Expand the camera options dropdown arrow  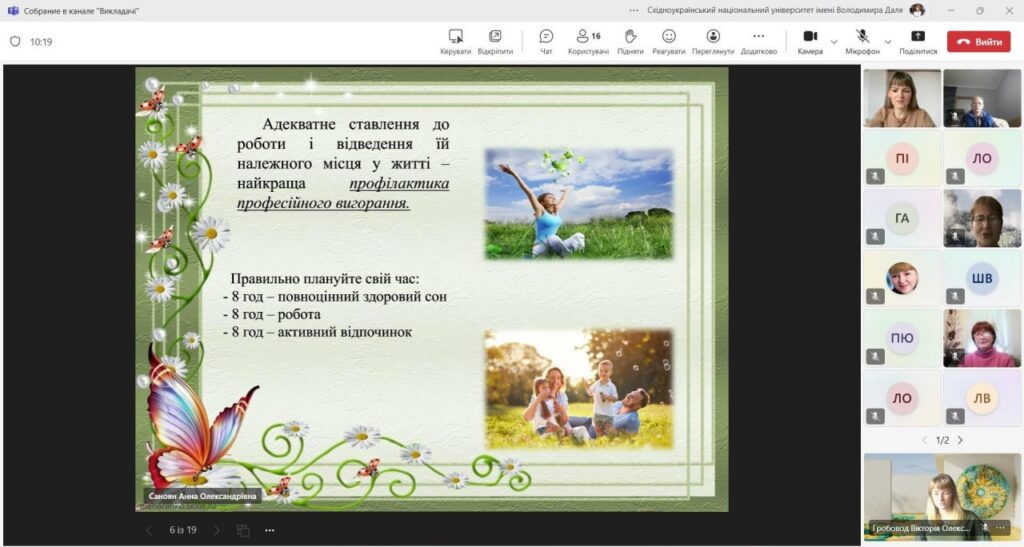coord(834,42)
